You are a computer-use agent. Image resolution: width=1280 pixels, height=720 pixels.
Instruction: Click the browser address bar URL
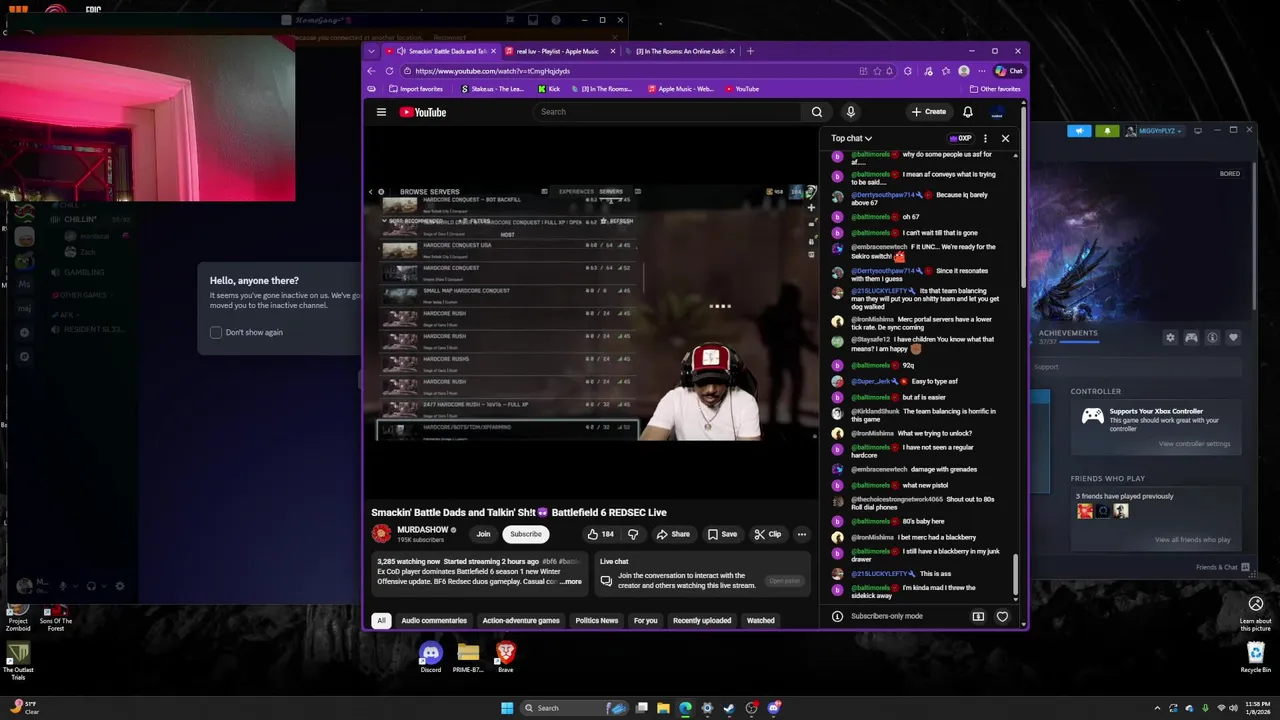(492, 71)
